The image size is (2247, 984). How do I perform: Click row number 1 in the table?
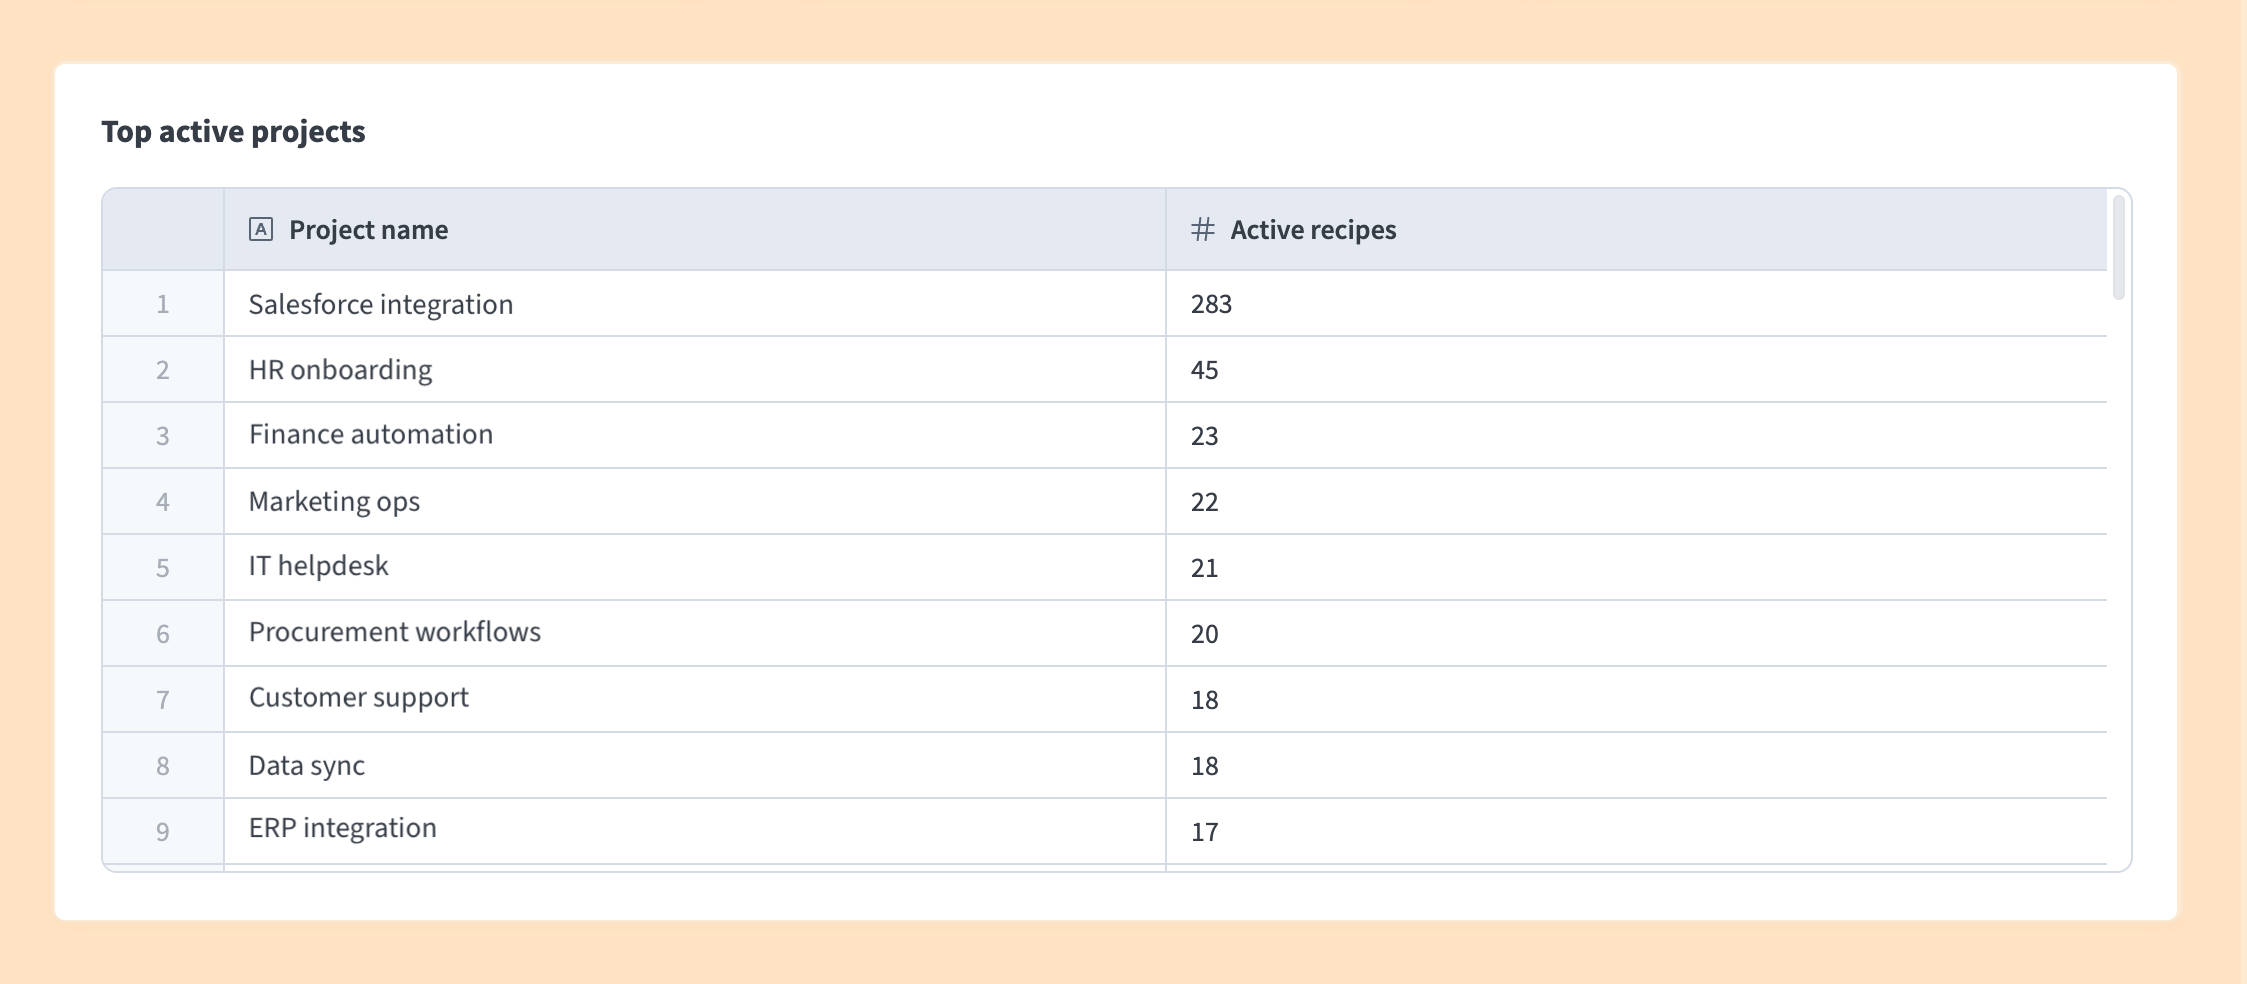162,304
